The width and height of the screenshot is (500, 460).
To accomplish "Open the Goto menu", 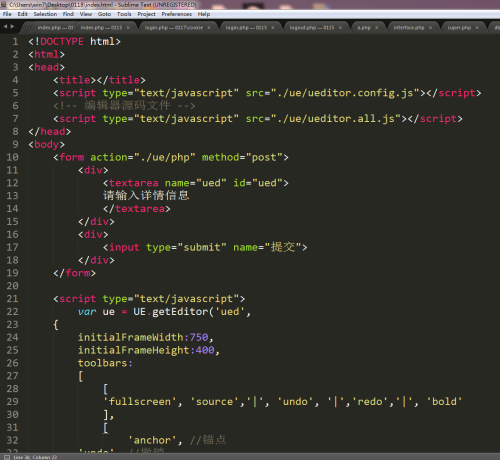I will (x=104, y=14).
